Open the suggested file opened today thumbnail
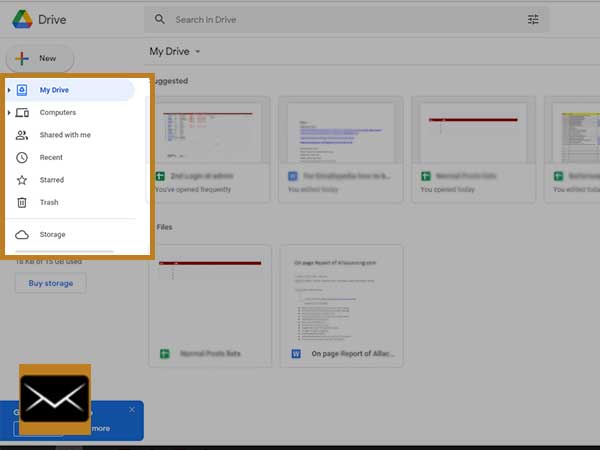This screenshot has height=450, width=600. pyautogui.click(x=473, y=132)
